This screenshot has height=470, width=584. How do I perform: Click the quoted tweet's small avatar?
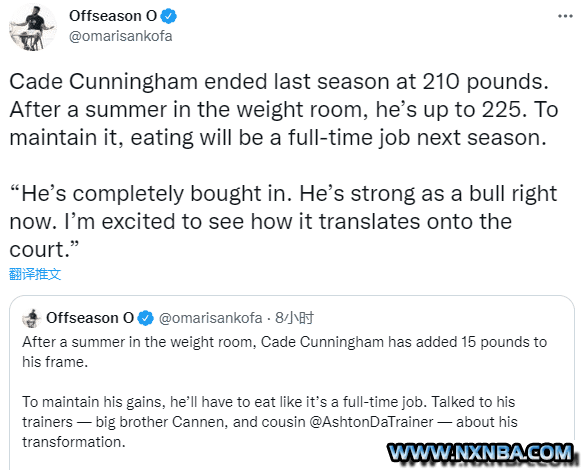[32, 318]
